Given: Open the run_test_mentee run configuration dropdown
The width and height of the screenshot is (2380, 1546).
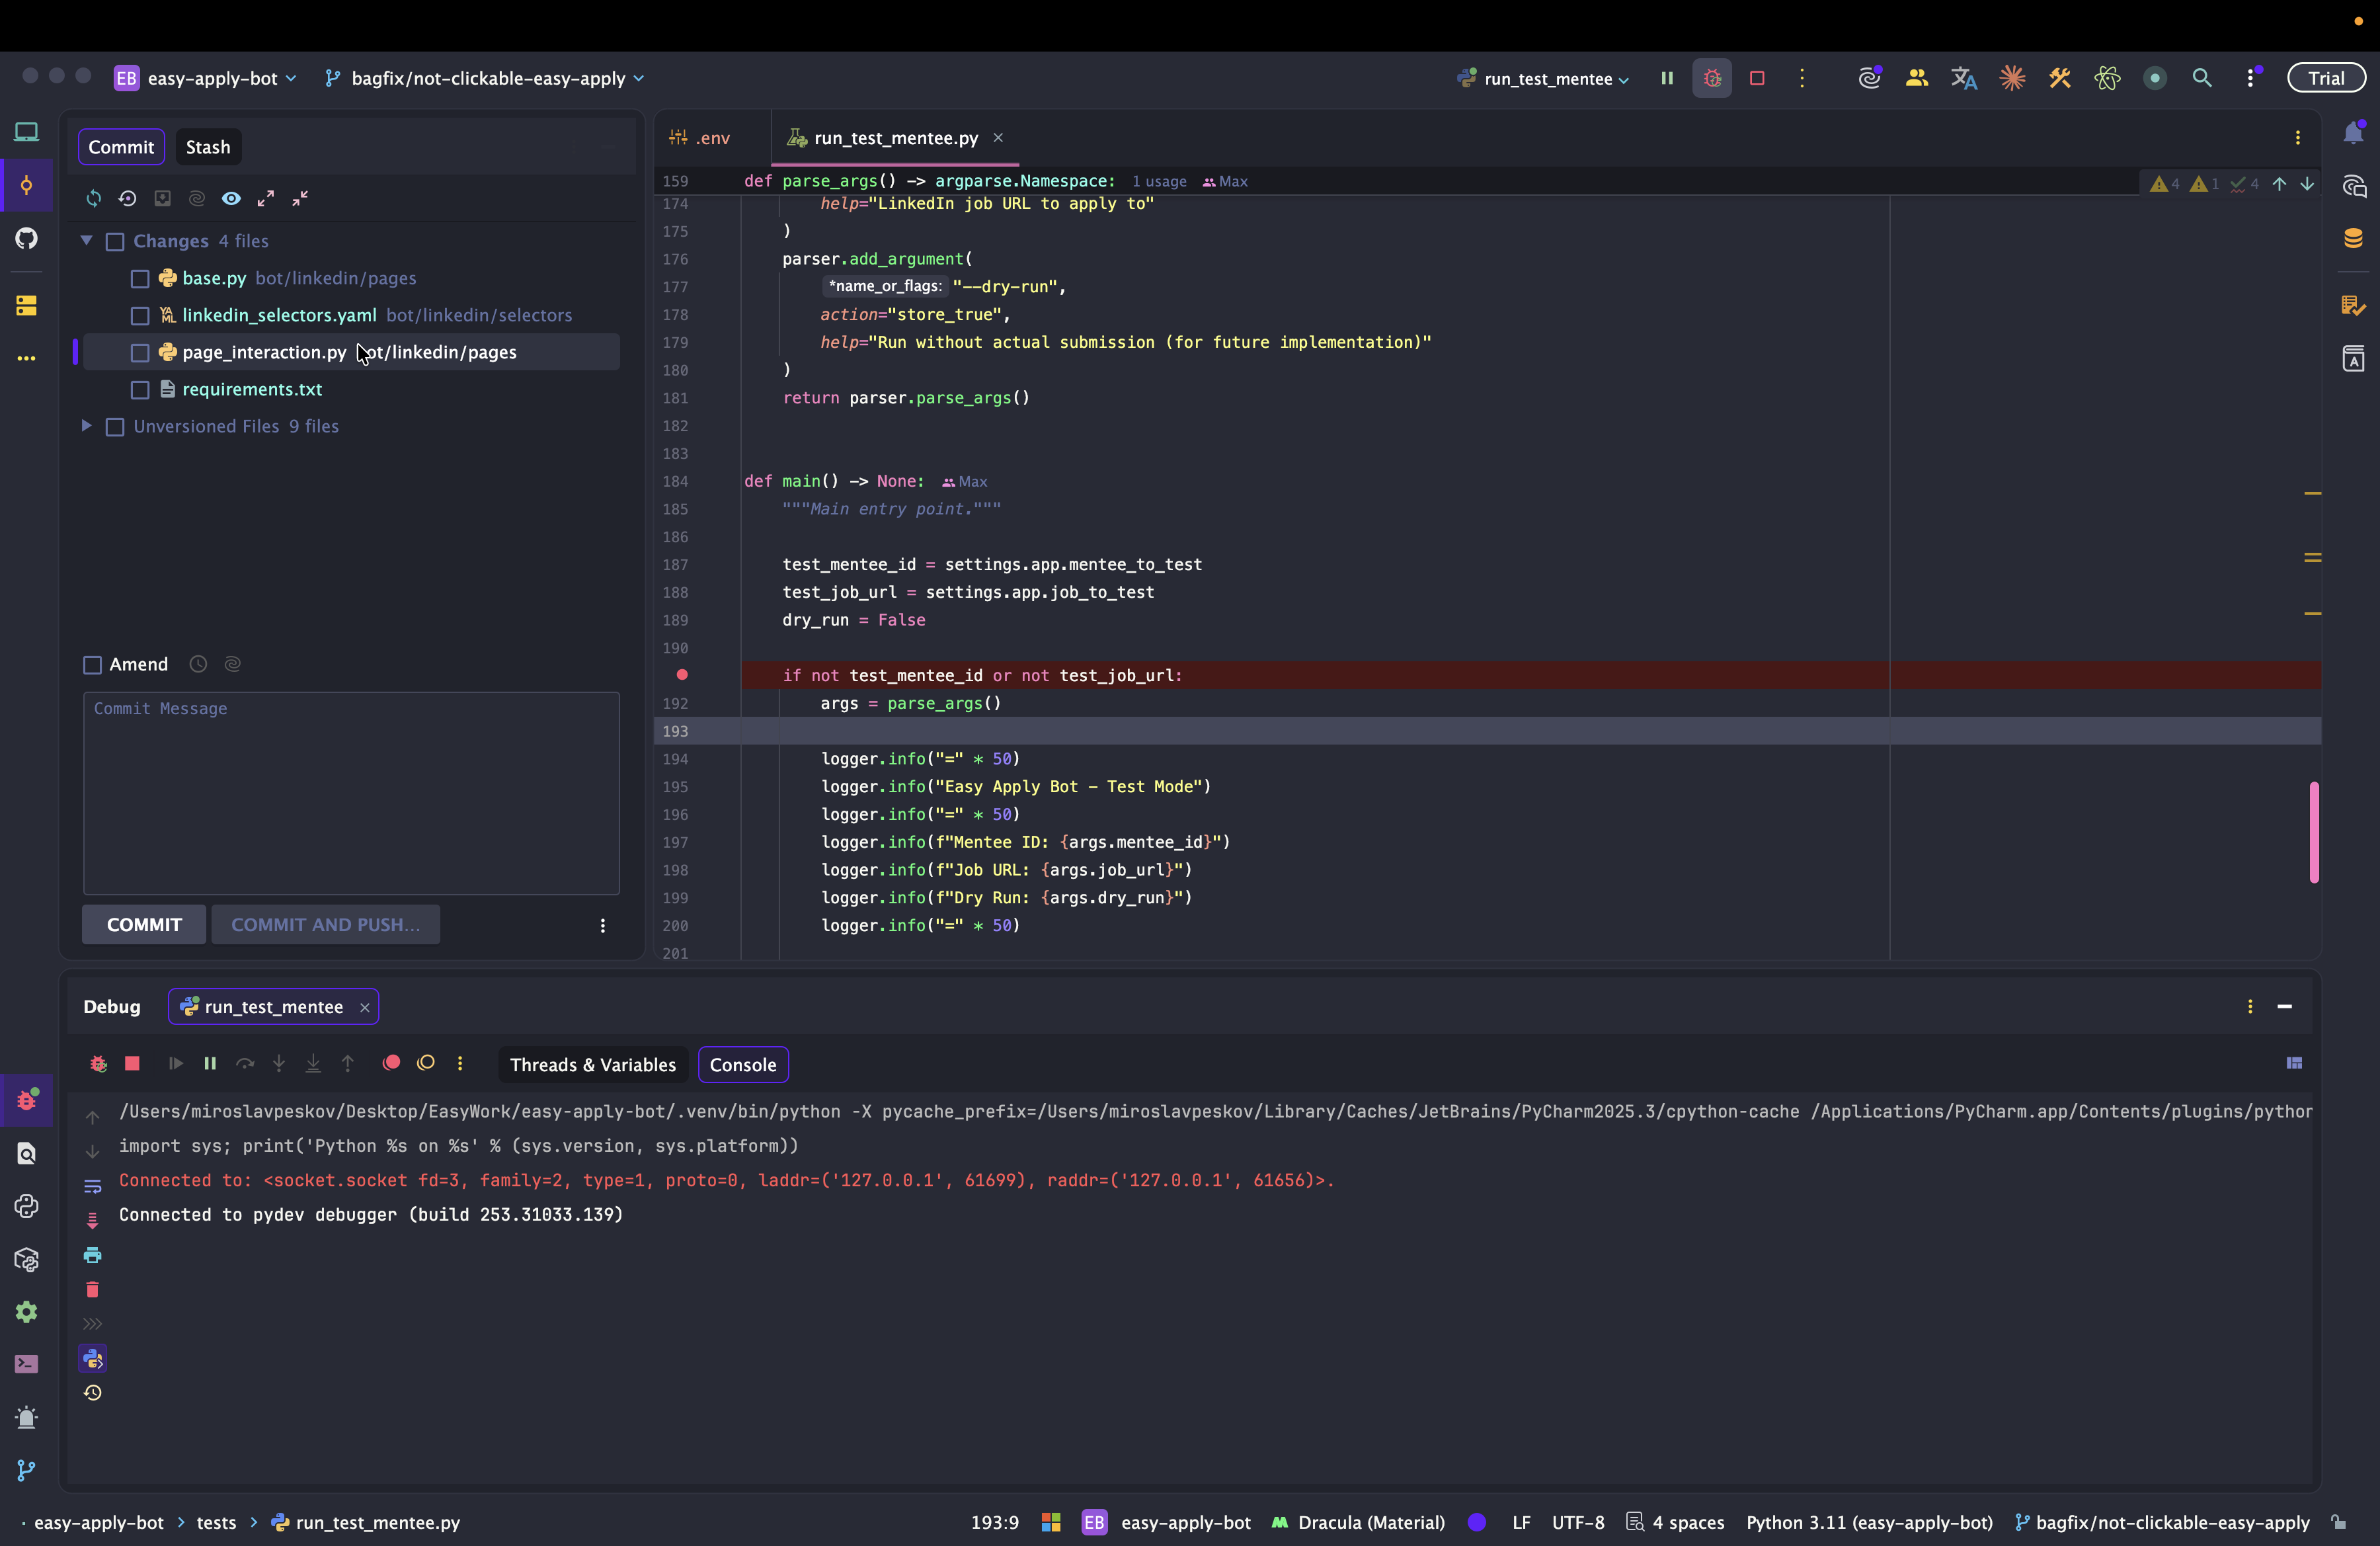Looking at the screenshot, I should point(1546,78).
